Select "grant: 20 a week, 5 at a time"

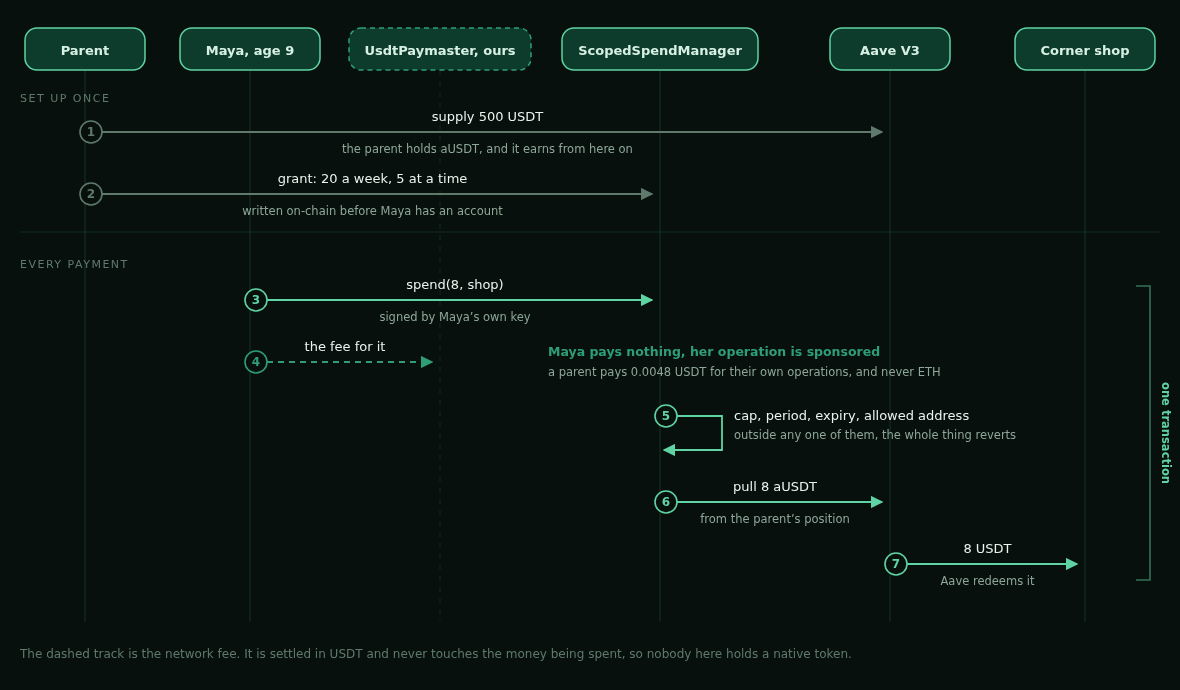coord(373,179)
